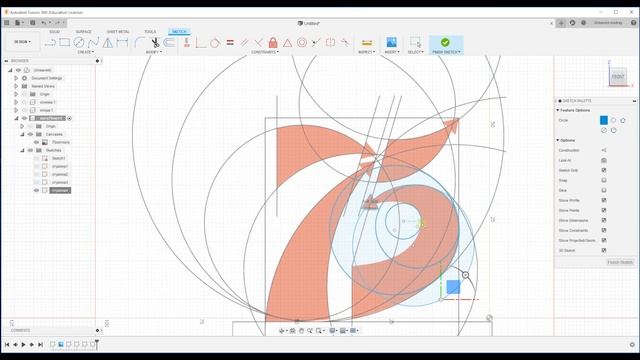Screen dimensions: 640x360
Task: Select the Fillet tool
Action: click(140, 42)
